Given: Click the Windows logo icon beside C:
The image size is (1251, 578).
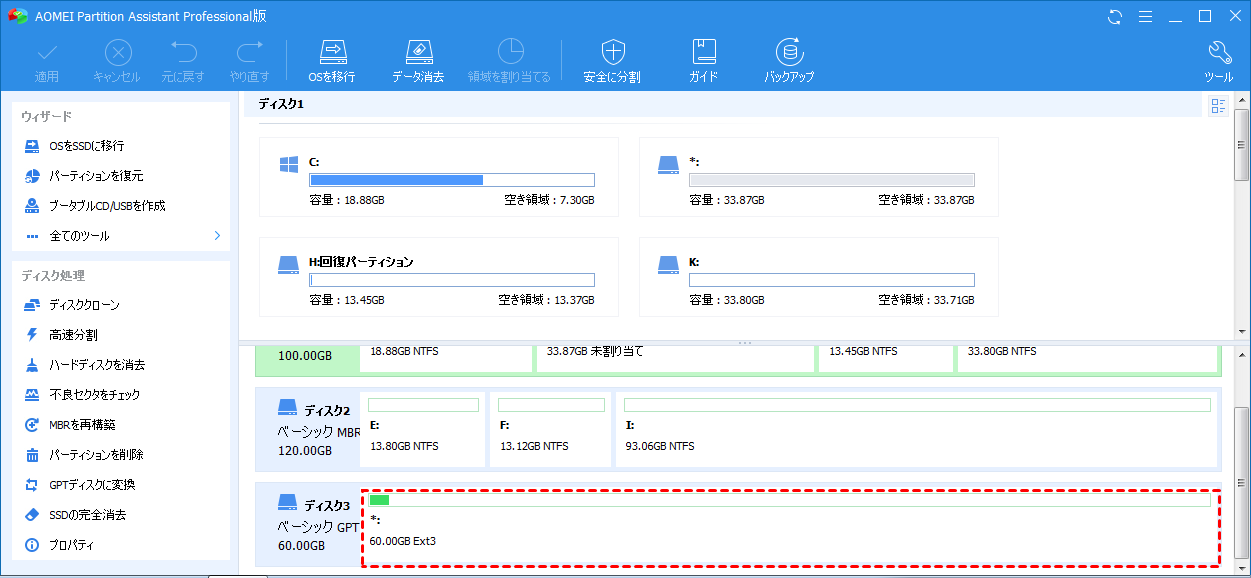Looking at the screenshot, I should pyautogui.click(x=289, y=164).
